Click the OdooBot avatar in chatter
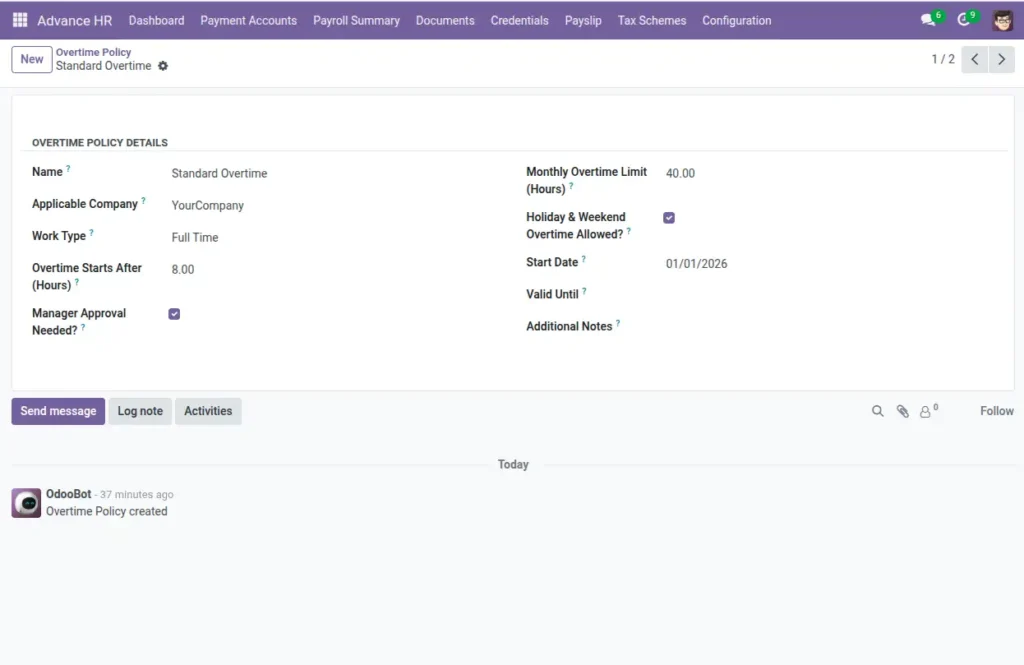Image resolution: width=1024 pixels, height=665 pixels. 26,503
